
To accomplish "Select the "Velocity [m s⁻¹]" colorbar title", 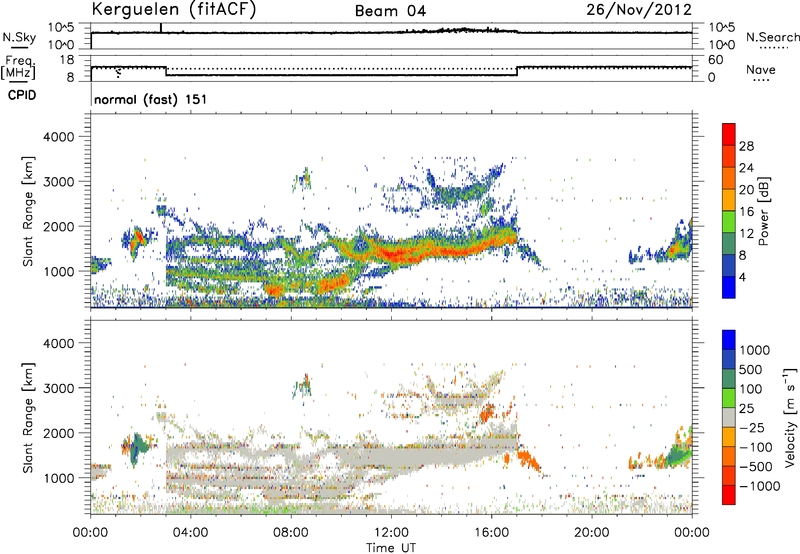I will tap(790, 418).
